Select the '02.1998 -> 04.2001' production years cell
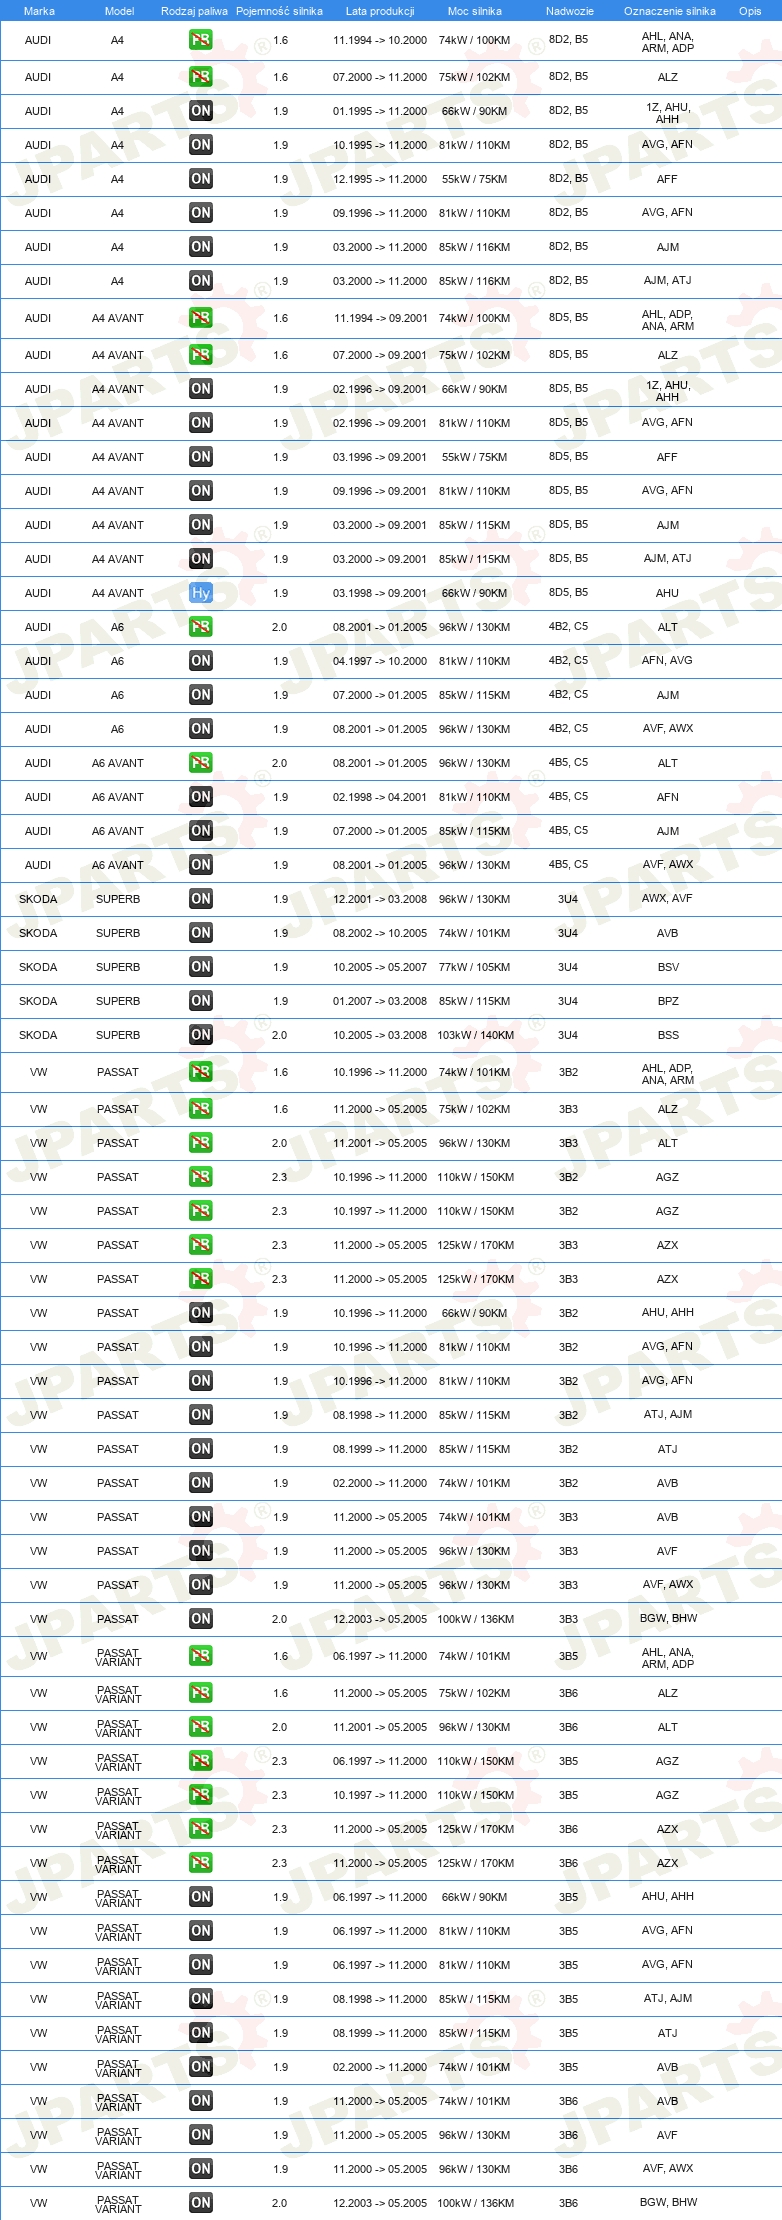 pos(380,797)
